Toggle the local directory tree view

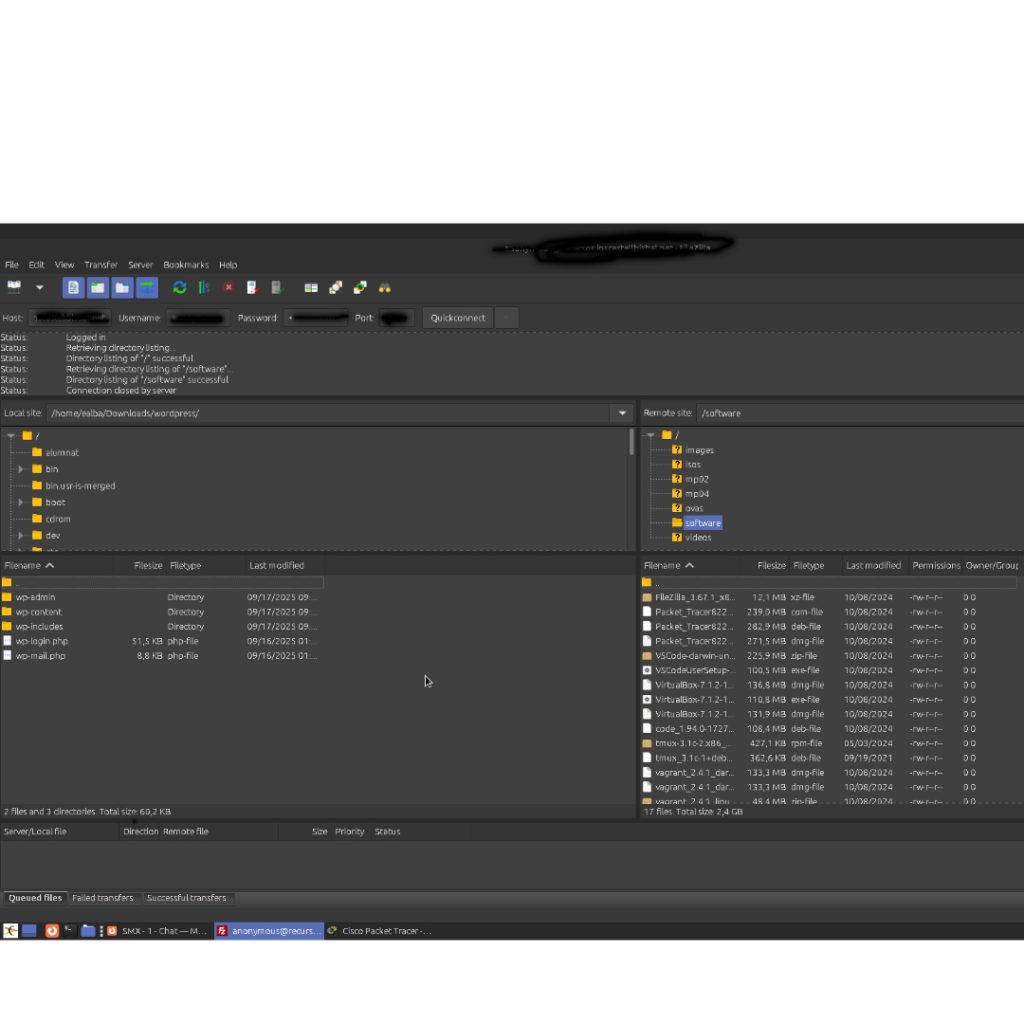coord(98,288)
